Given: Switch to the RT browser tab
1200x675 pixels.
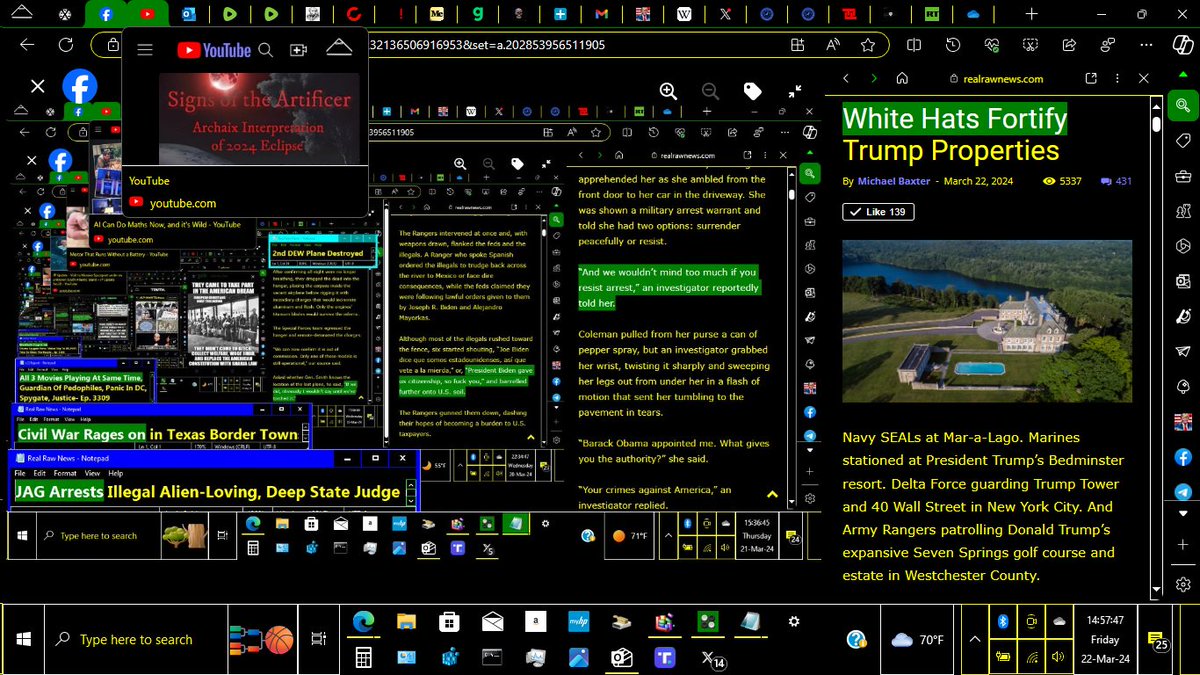Looking at the screenshot, I should tap(932, 15).
